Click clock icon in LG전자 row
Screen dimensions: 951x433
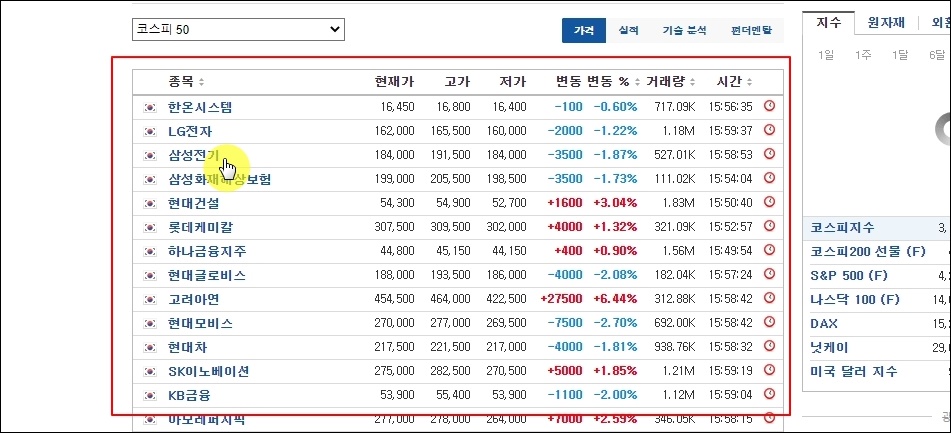click(770, 130)
